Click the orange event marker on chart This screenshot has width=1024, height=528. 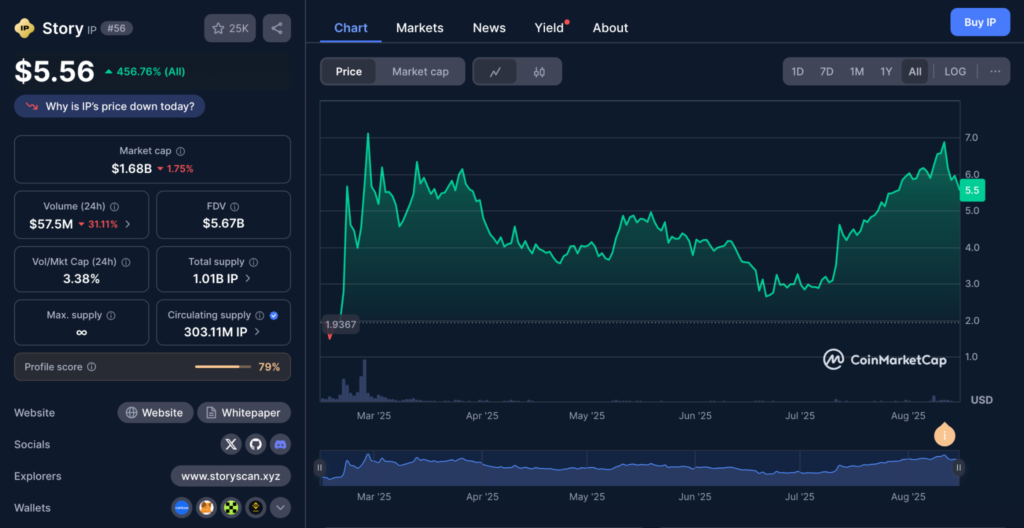pos(944,435)
